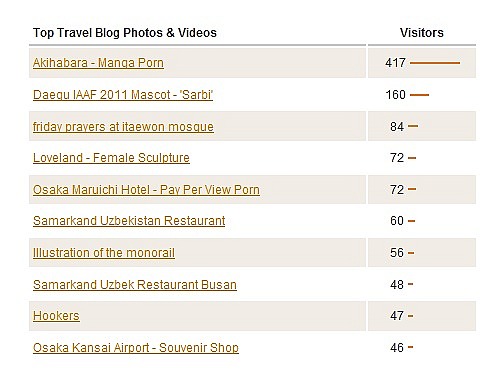502x386 pixels.
Task: Click the 56 visitor count
Action: (x=397, y=253)
